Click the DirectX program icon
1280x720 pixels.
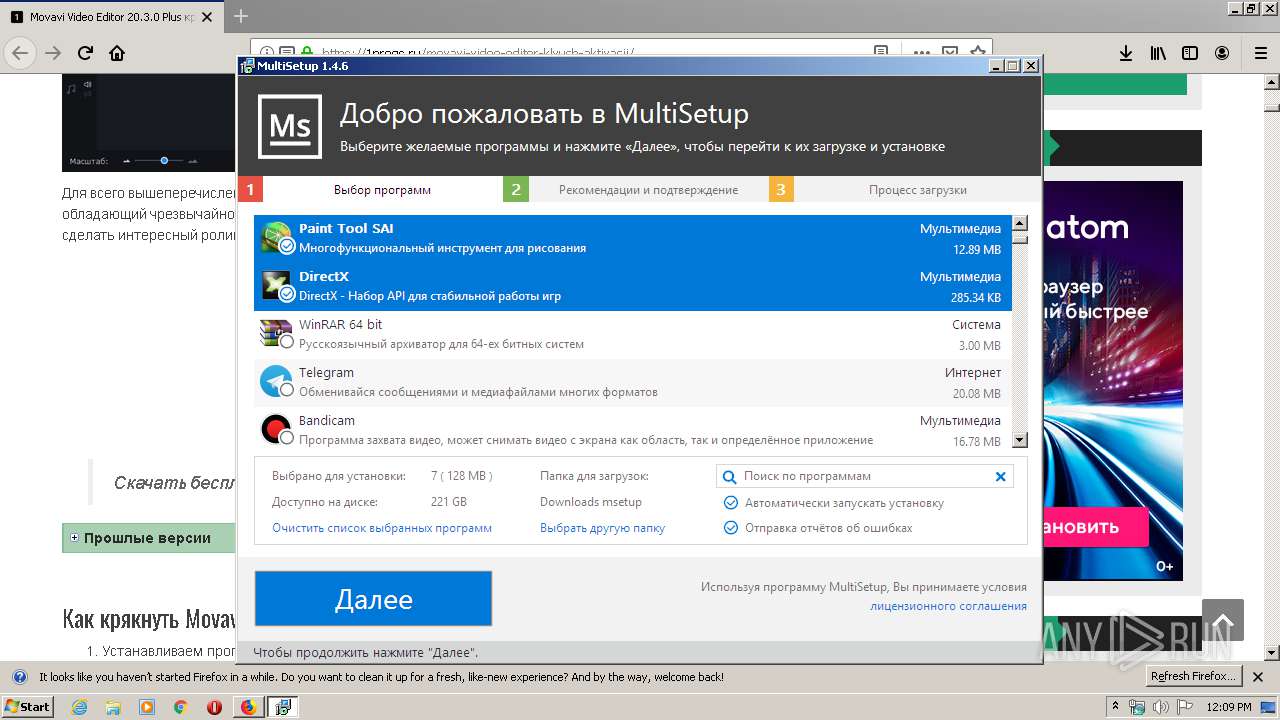click(275, 285)
